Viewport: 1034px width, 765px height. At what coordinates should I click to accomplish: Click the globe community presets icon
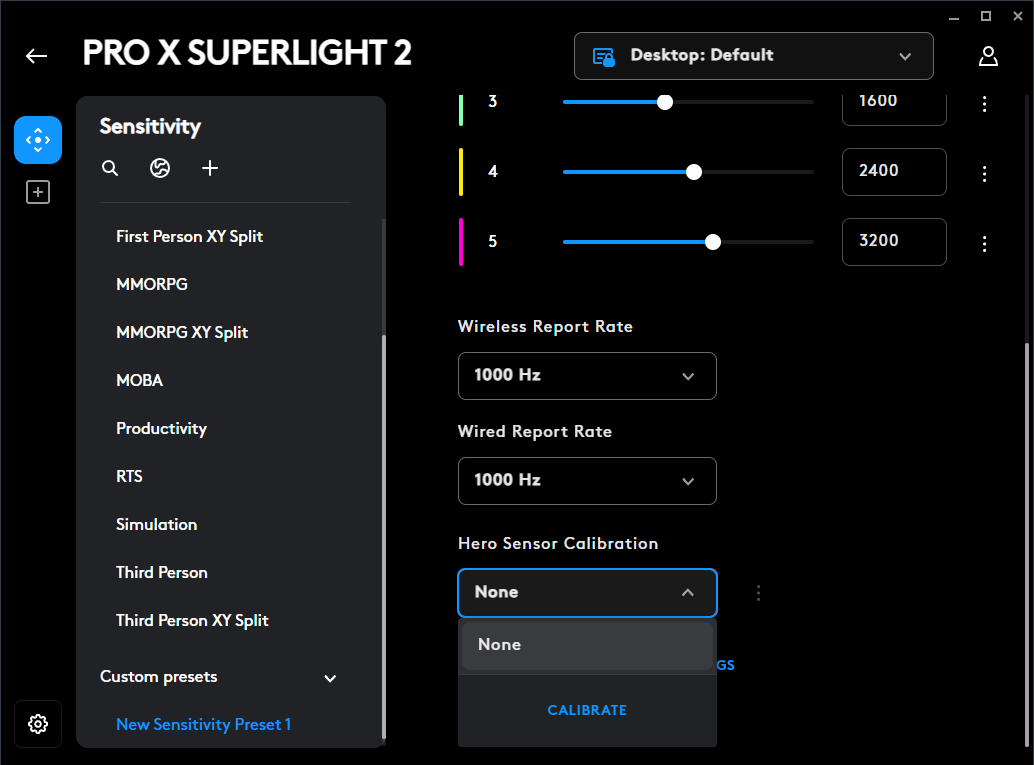(160, 168)
